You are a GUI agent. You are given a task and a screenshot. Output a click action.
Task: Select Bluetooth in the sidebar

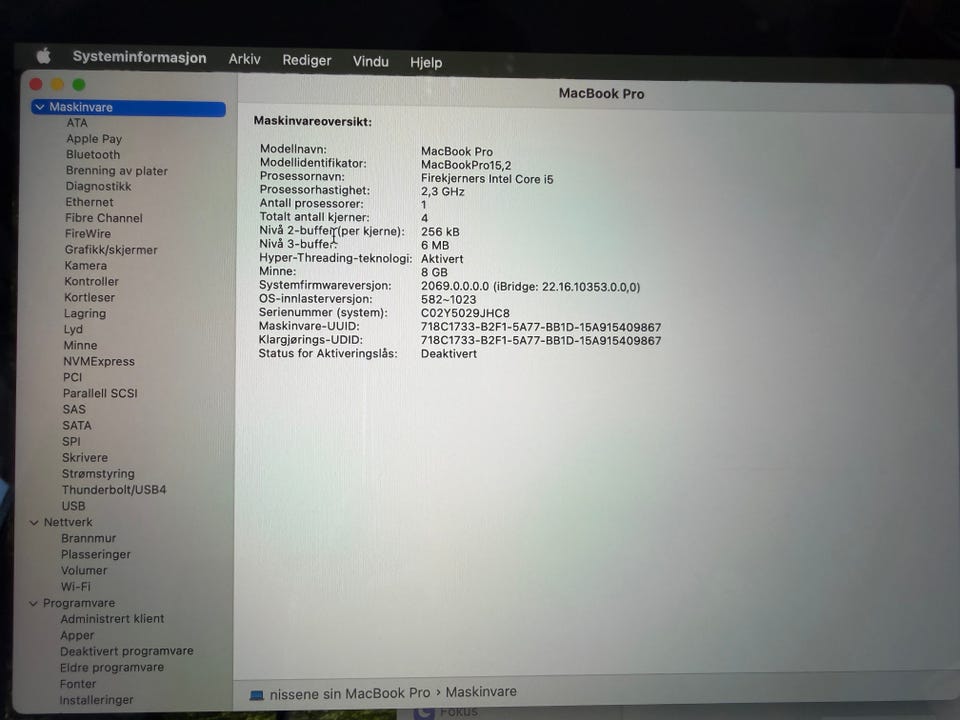point(93,155)
